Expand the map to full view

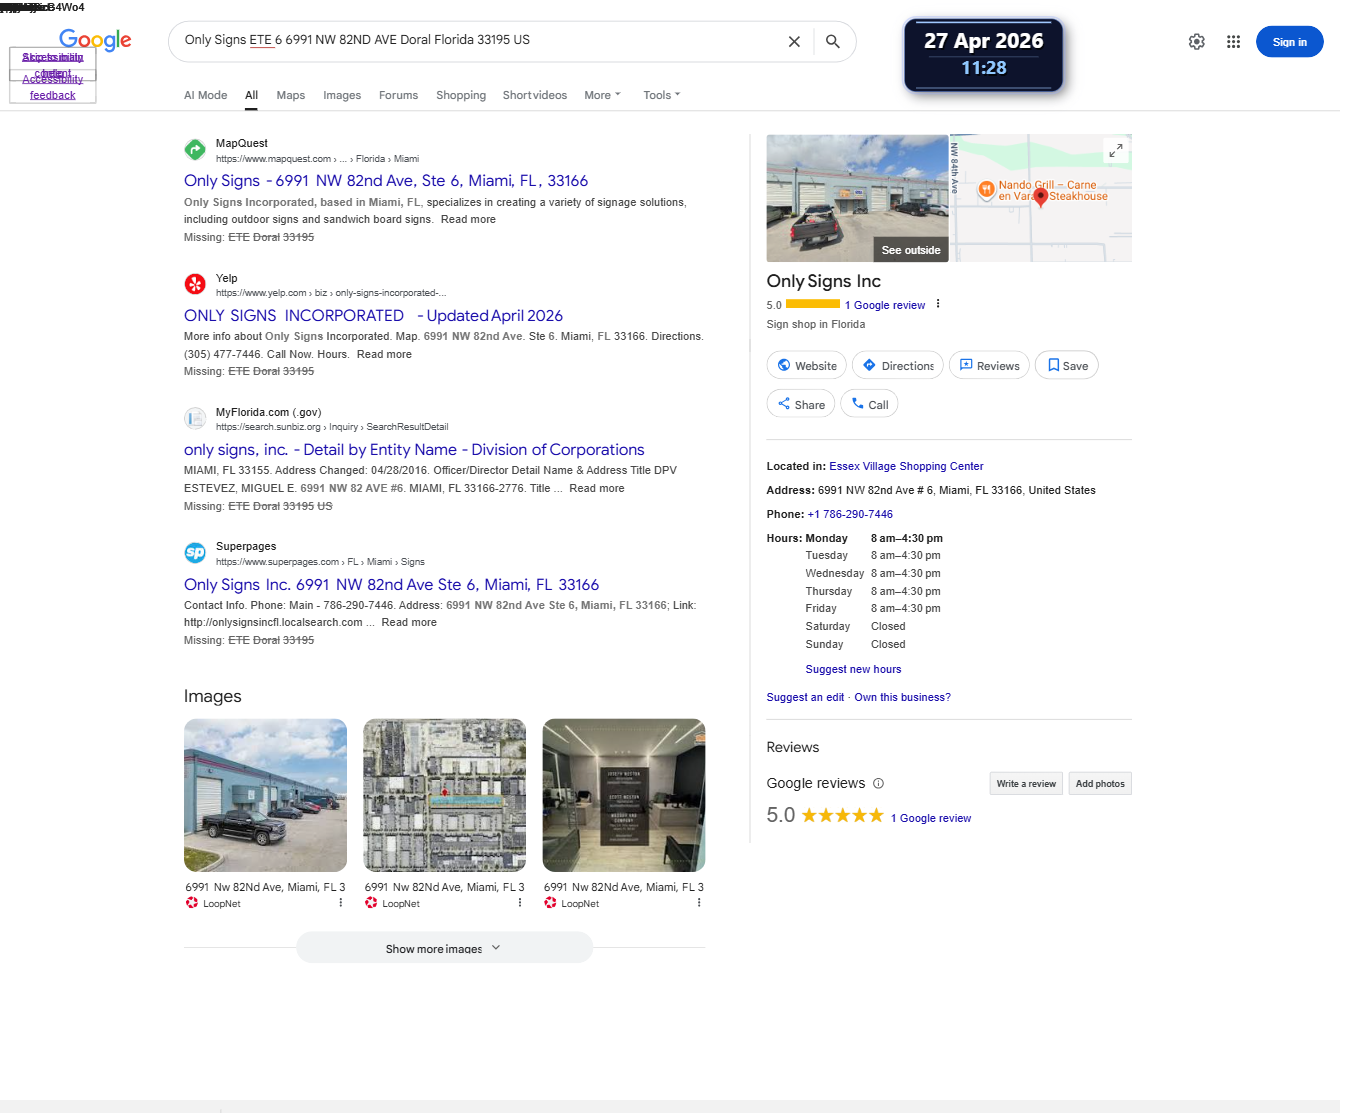coord(1116,150)
